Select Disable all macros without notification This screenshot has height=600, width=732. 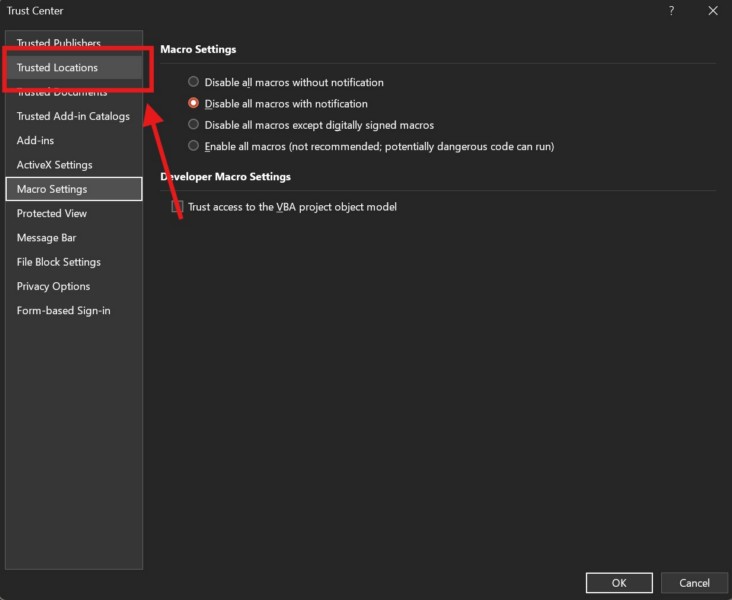tap(194, 82)
